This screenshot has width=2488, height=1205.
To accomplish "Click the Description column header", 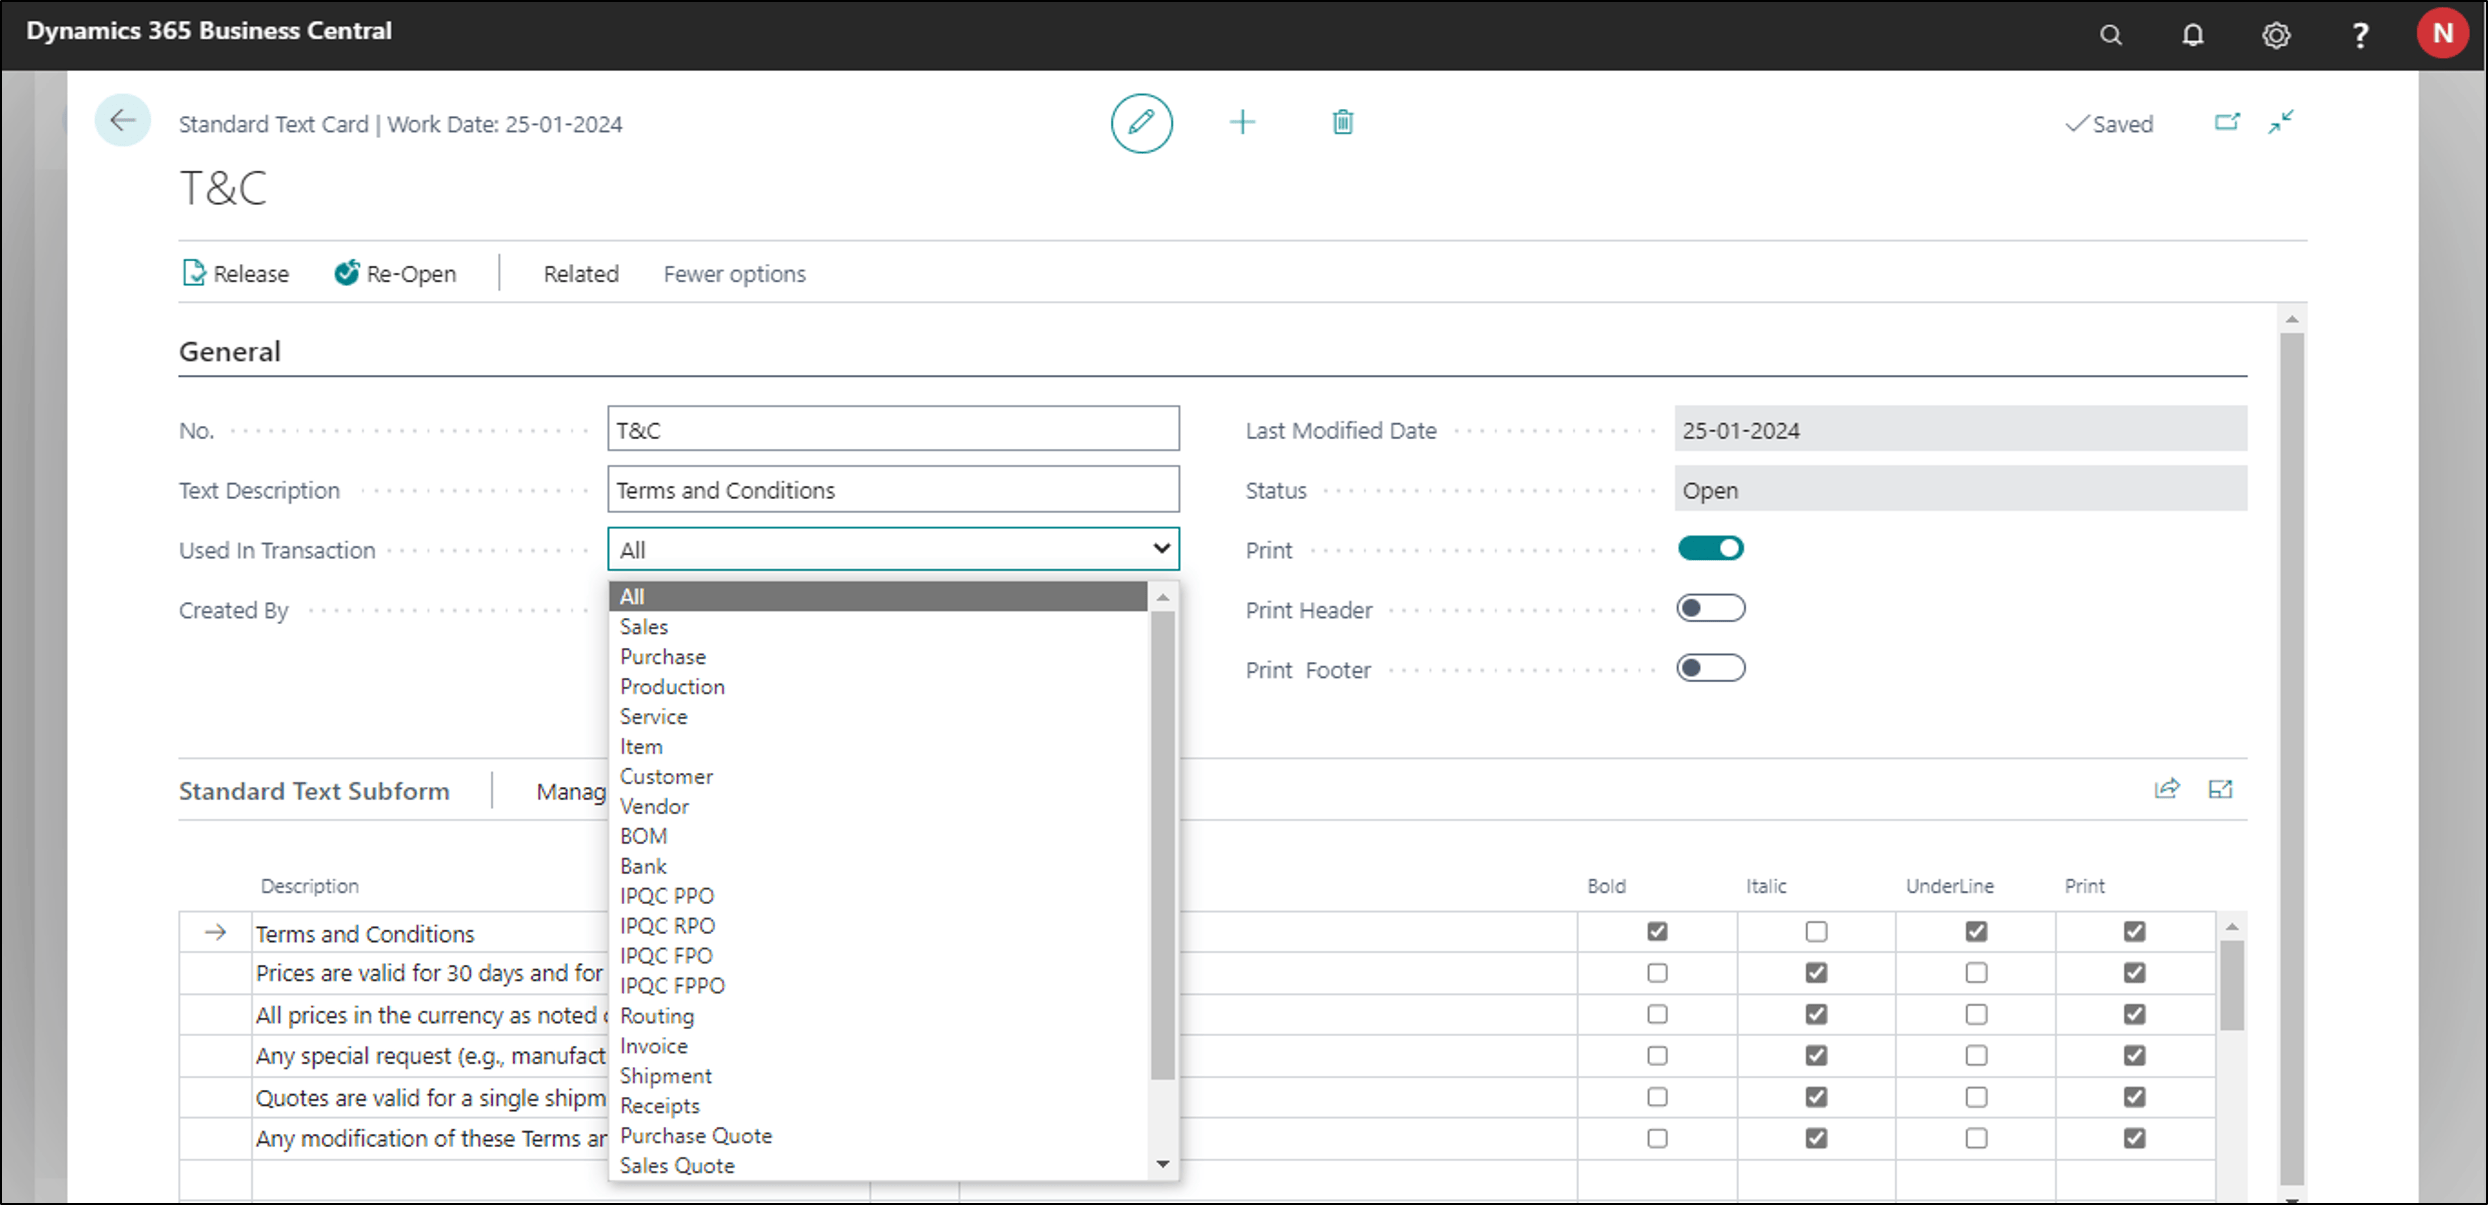I will (x=309, y=886).
